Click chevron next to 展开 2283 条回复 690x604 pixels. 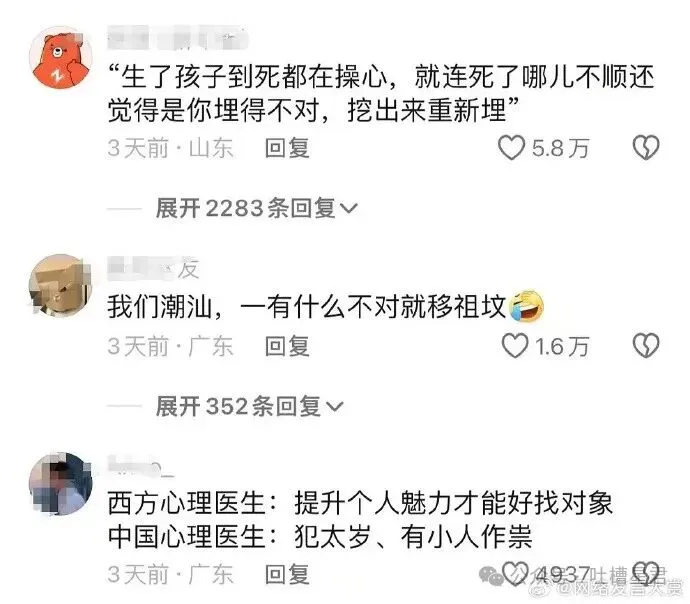(x=349, y=208)
